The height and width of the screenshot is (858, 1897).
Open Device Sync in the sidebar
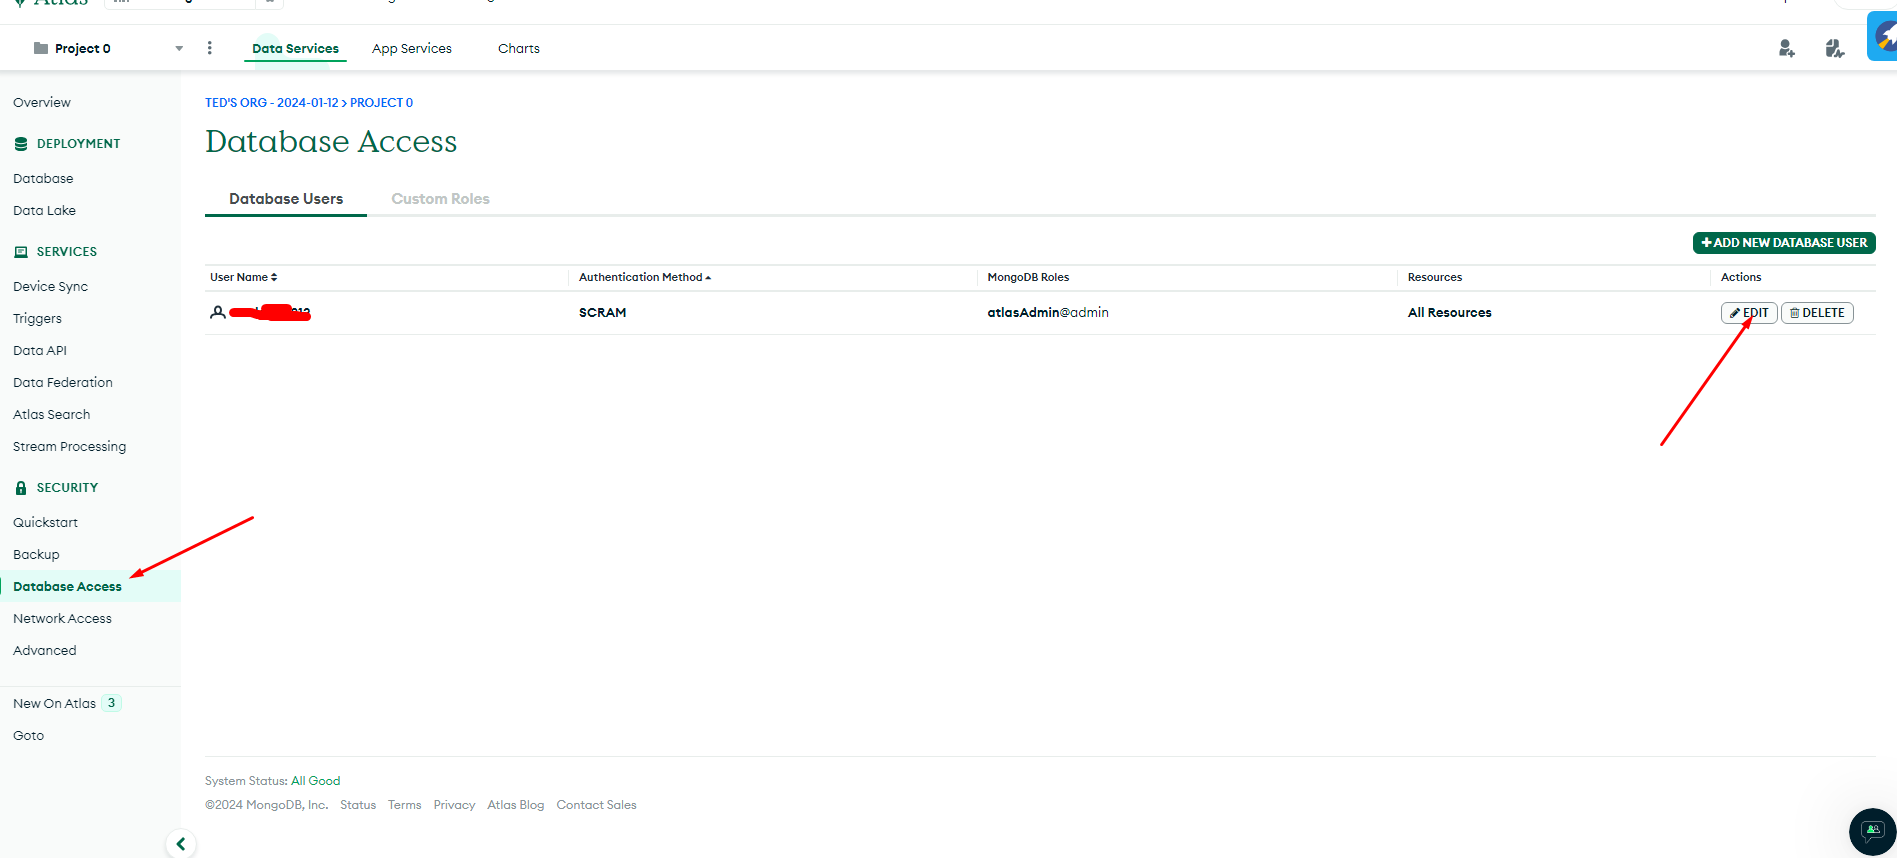pyautogui.click(x=50, y=286)
